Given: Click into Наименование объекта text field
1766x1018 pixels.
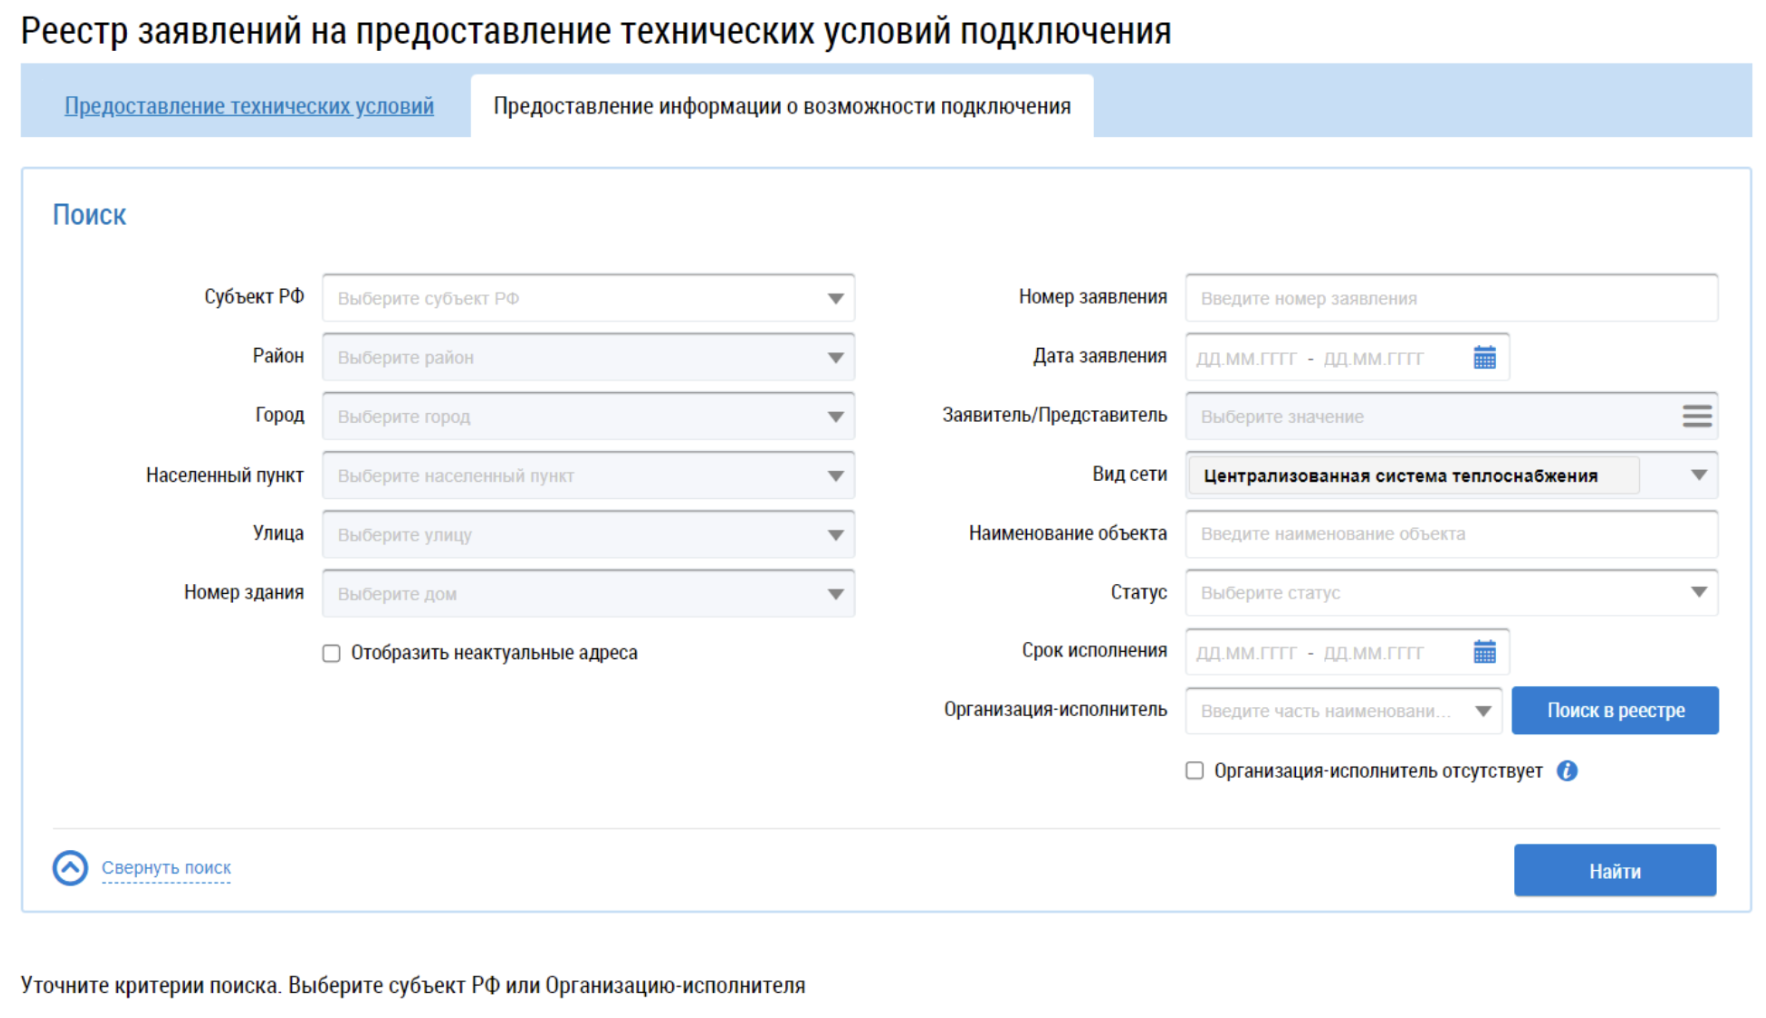Looking at the screenshot, I should [x=1450, y=534].
